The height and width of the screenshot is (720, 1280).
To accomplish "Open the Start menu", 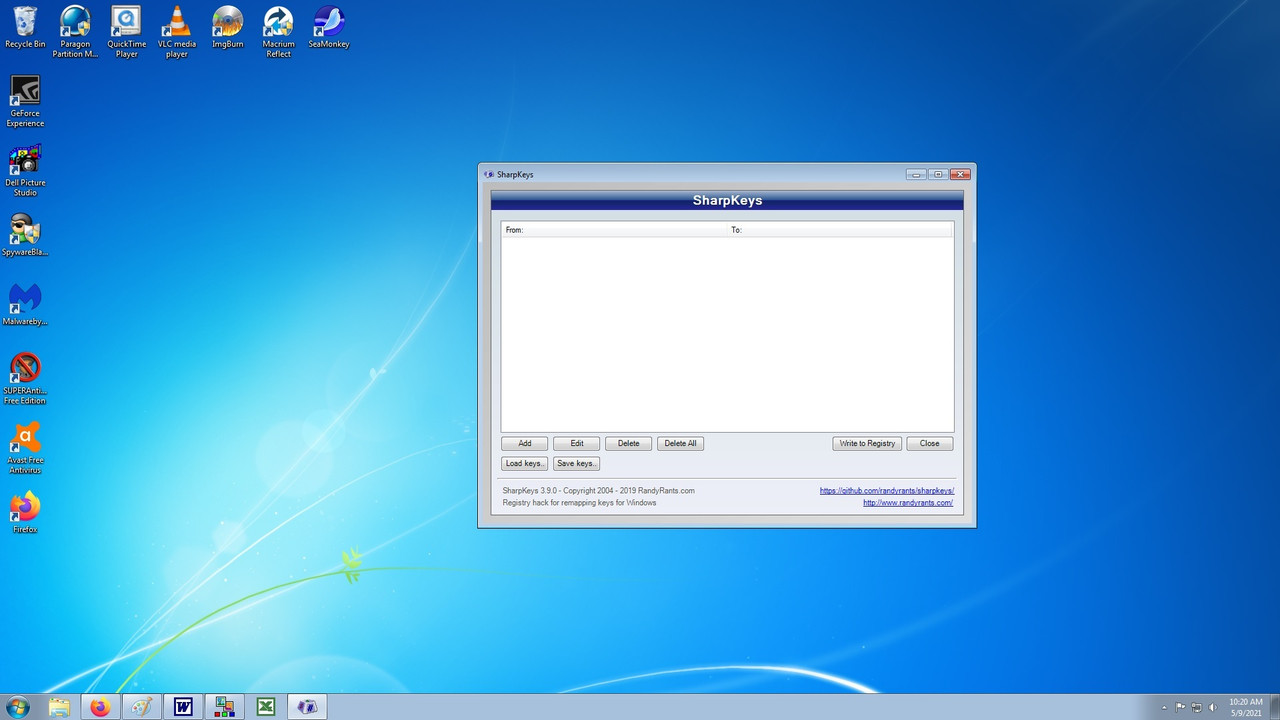I will (16, 707).
